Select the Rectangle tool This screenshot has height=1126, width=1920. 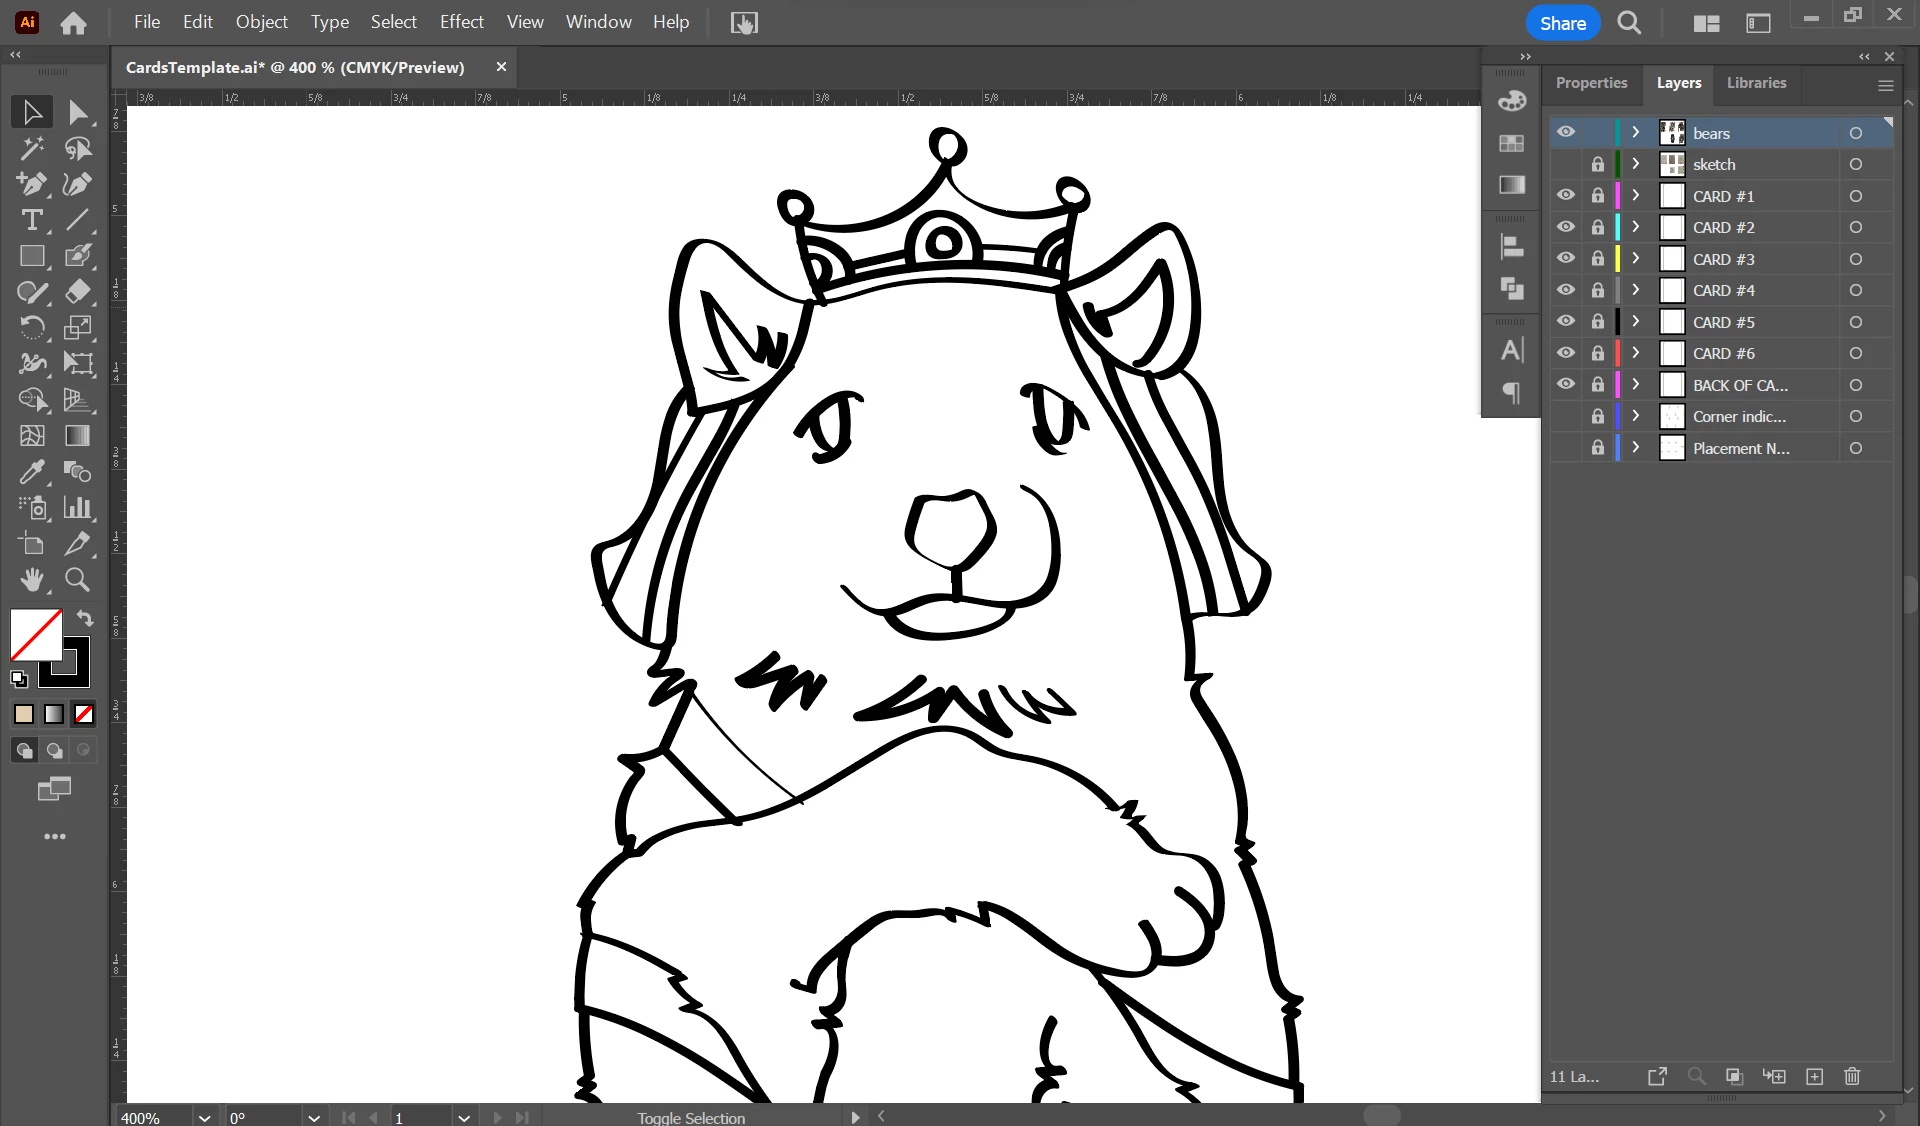point(32,256)
